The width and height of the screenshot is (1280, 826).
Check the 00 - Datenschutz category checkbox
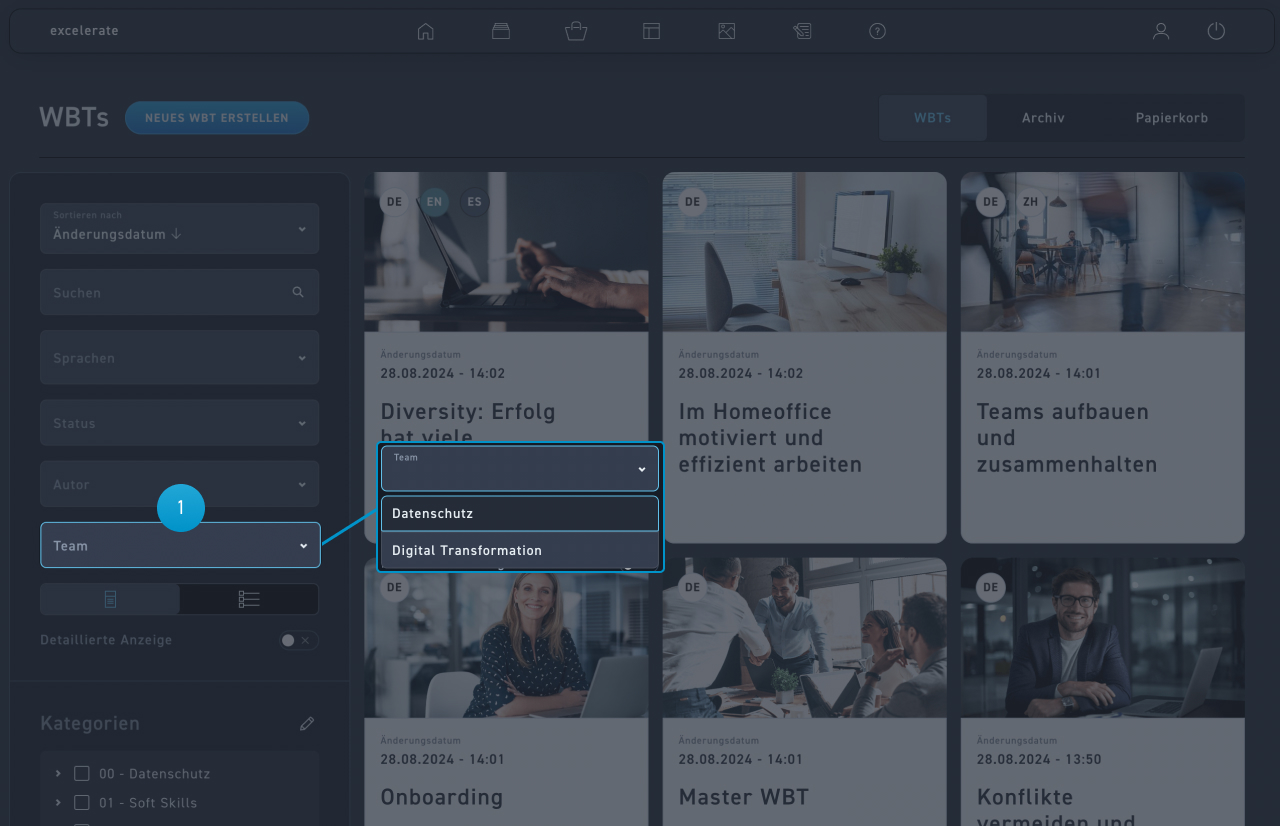pyautogui.click(x=82, y=774)
